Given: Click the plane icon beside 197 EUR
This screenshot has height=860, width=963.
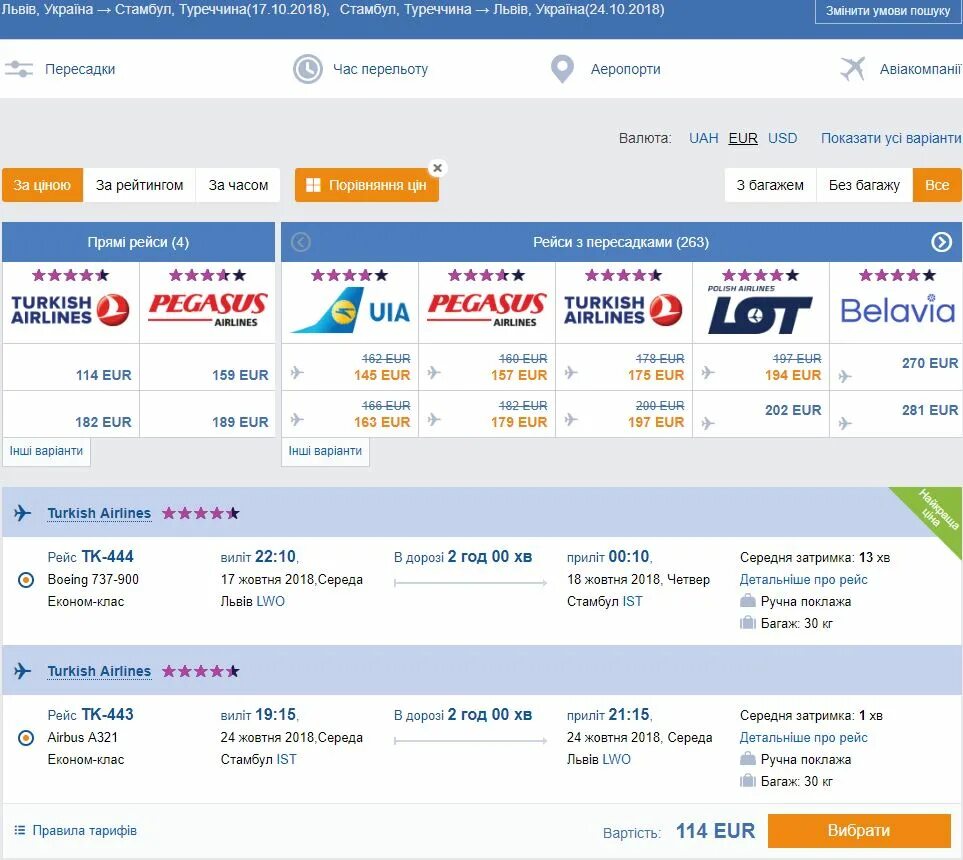Looking at the screenshot, I should [571, 420].
